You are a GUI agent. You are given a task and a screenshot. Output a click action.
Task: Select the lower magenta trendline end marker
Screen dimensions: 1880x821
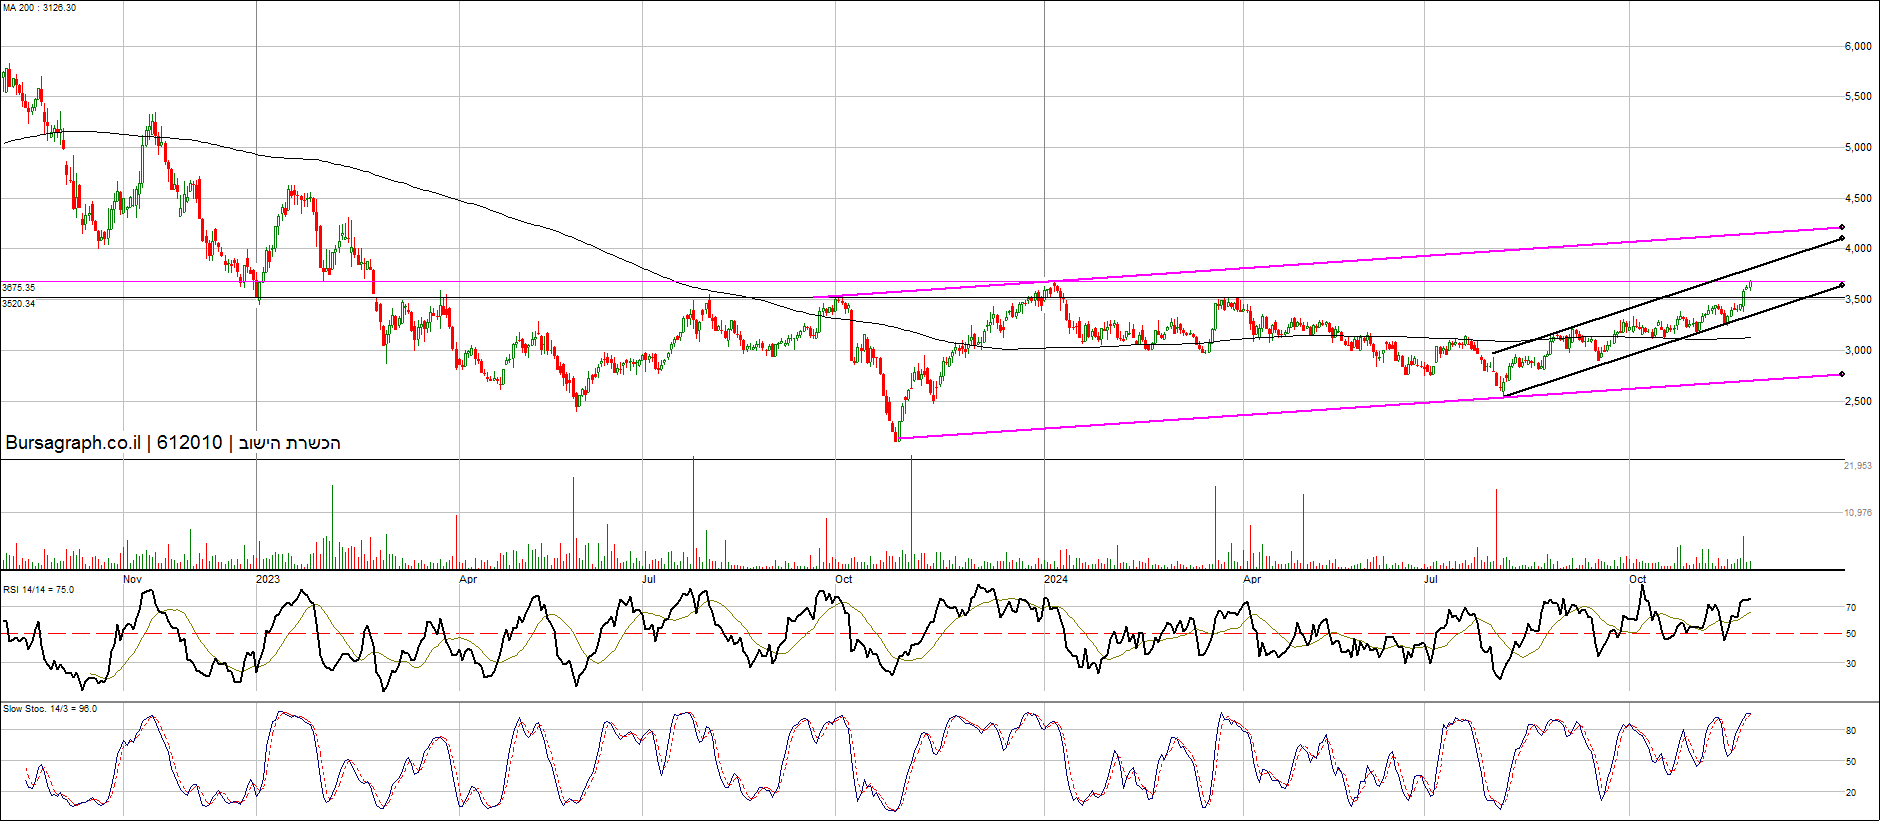(x=1842, y=375)
